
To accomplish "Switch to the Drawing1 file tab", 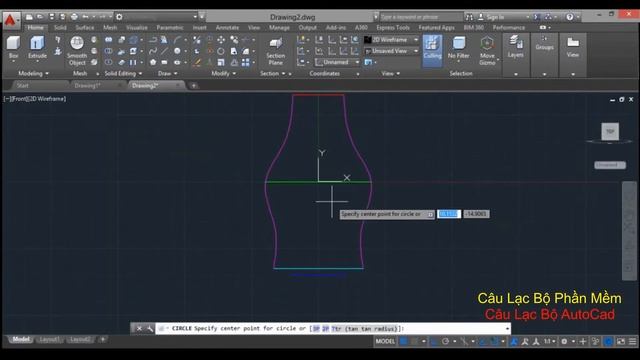I will (x=87, y=85).
